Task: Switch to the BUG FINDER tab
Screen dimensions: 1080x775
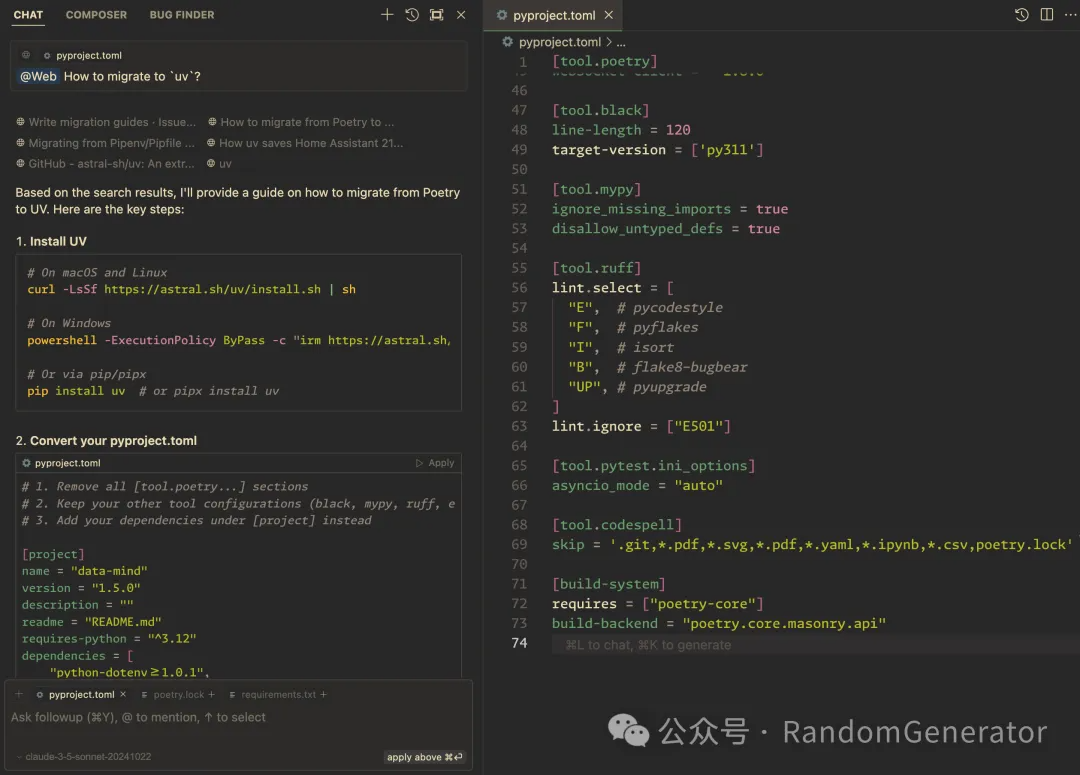Action: point(182,14)
